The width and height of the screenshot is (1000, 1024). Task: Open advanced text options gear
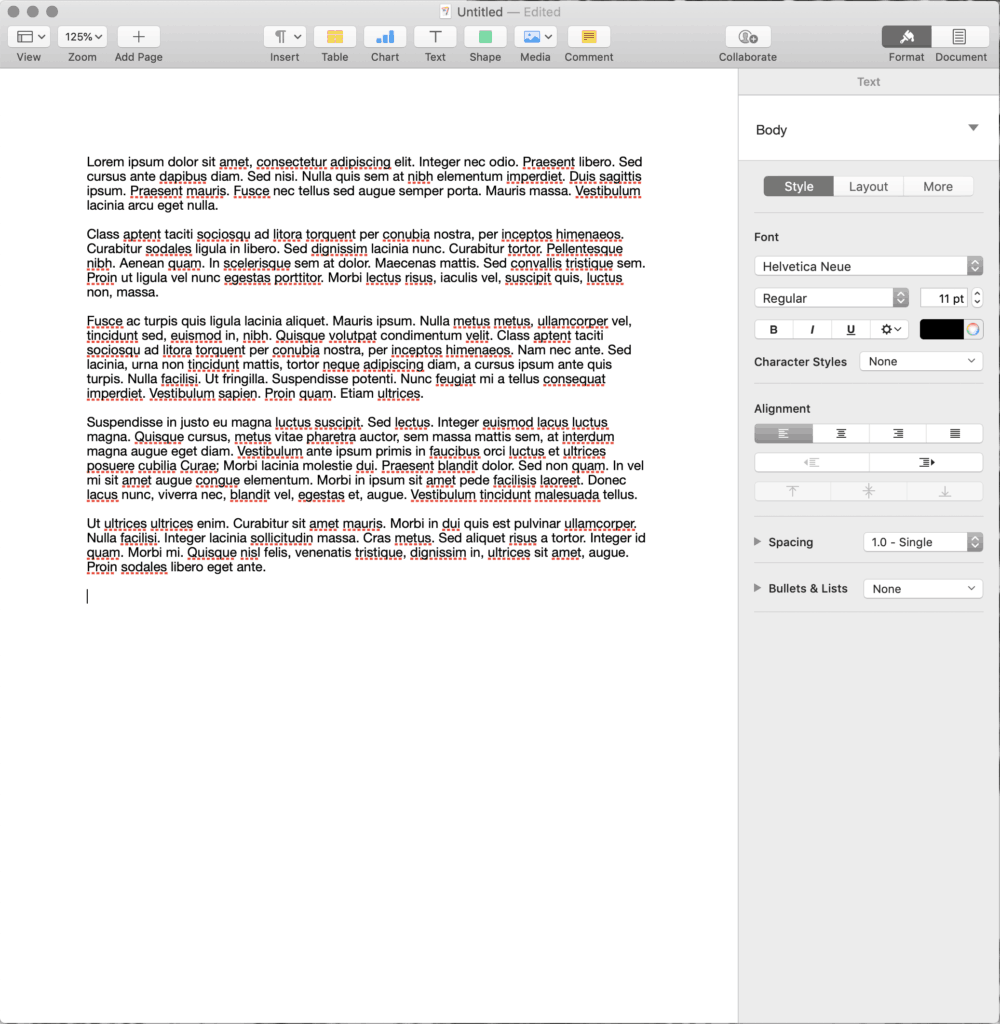tap(890, 329)
